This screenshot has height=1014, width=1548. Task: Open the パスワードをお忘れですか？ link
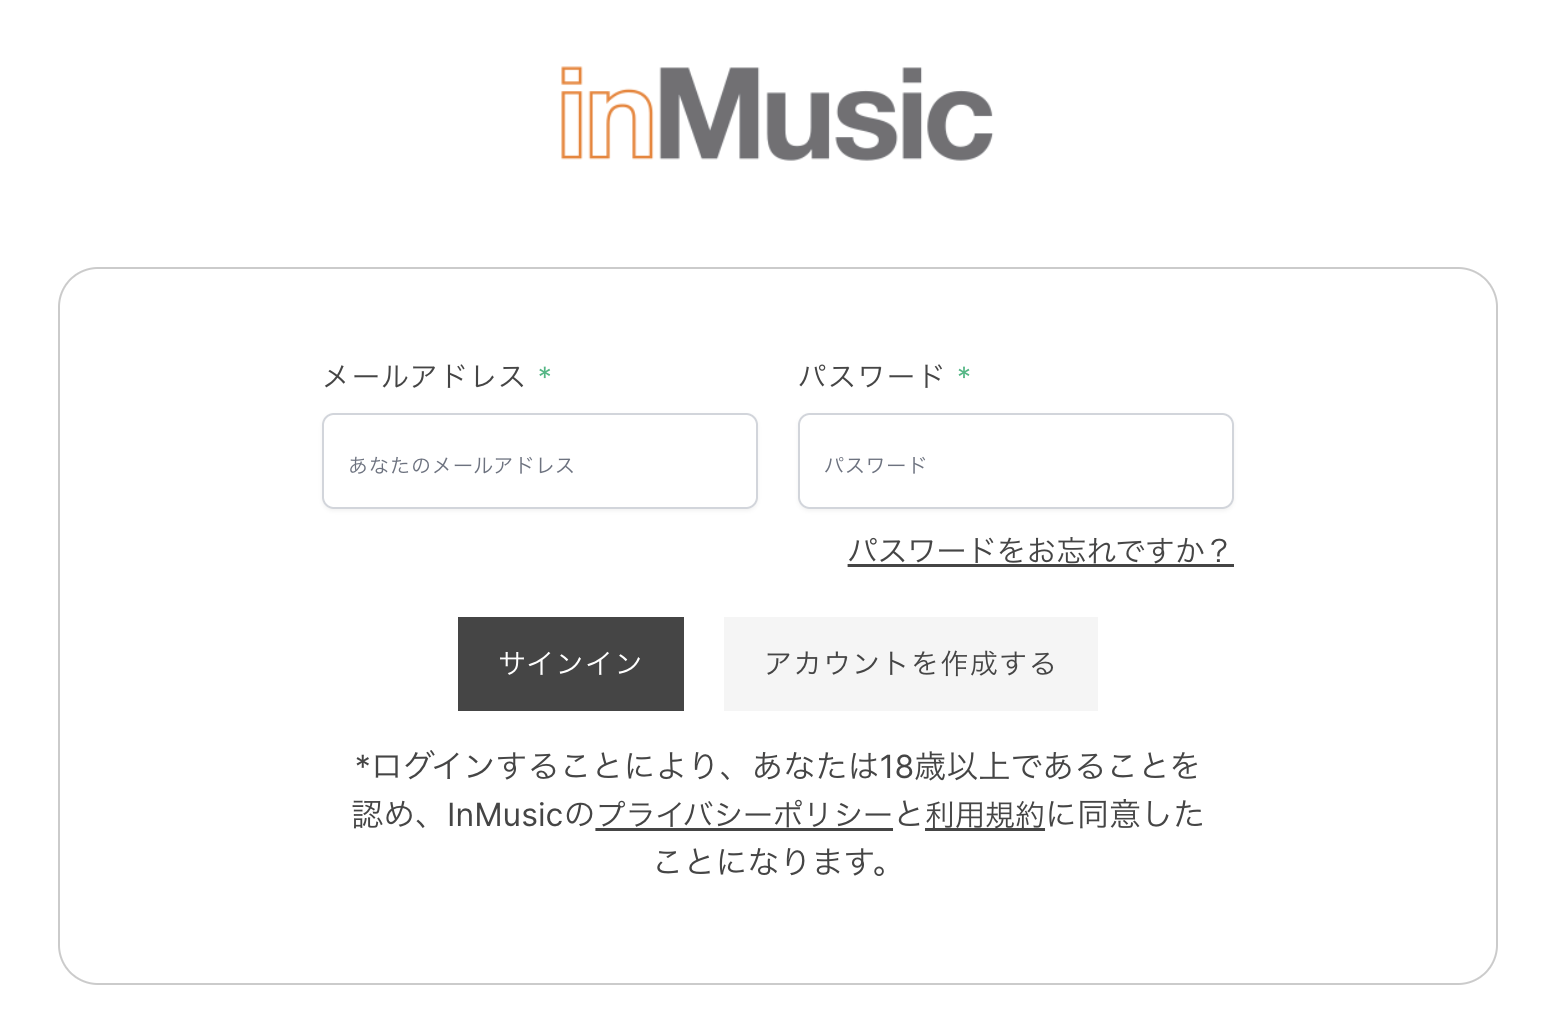coord(1040,550)
